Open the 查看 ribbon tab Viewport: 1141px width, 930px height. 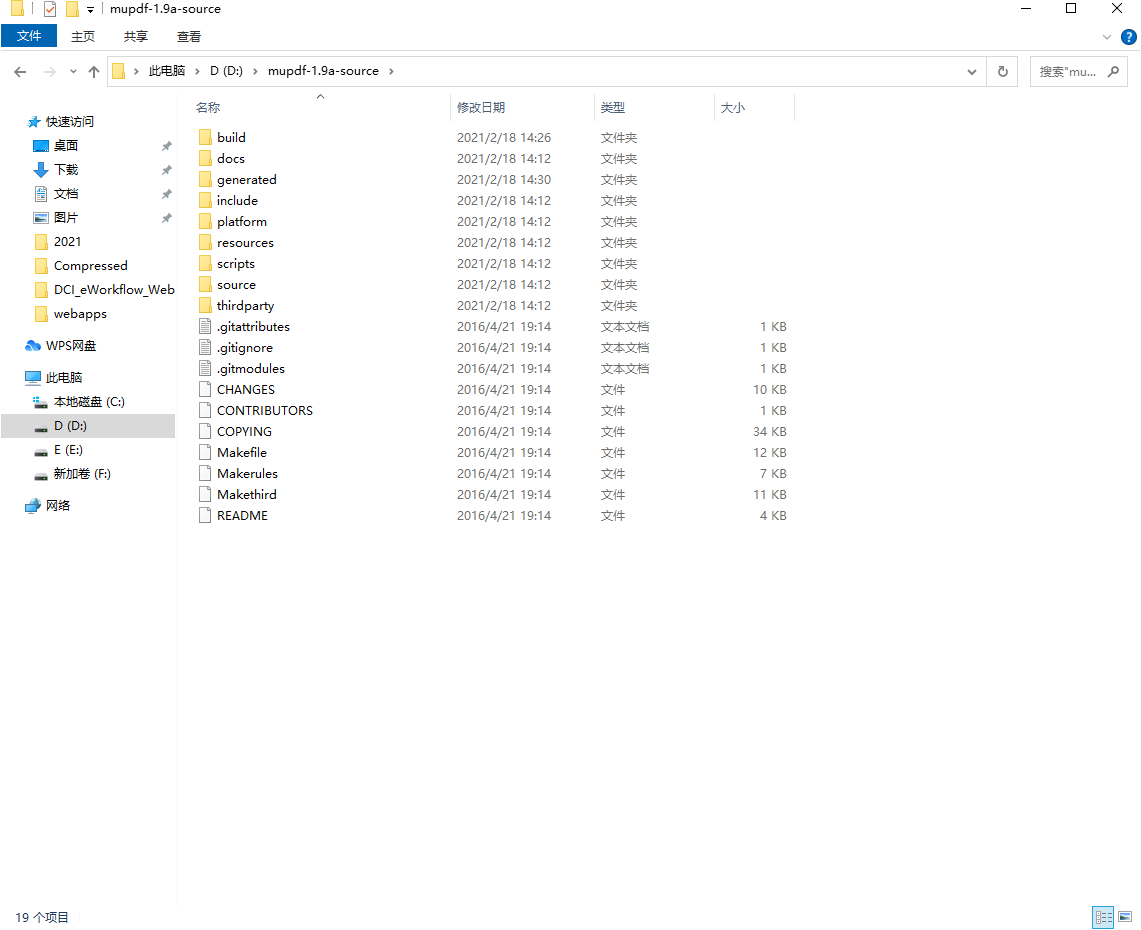point(189,36)
